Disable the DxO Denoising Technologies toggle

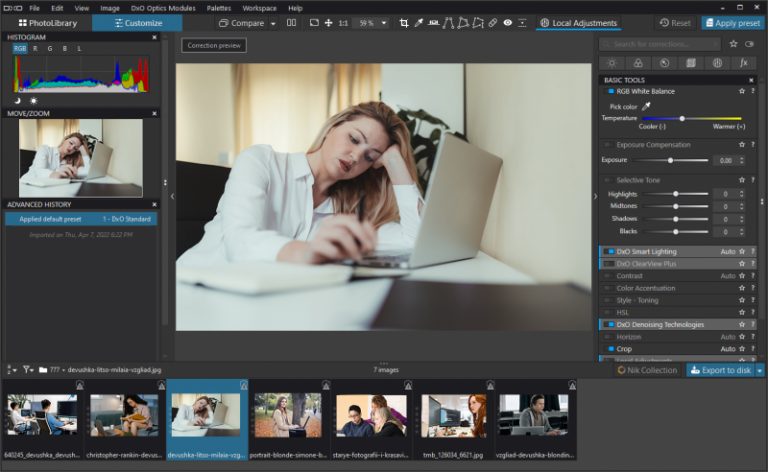(x=609, y=324)
